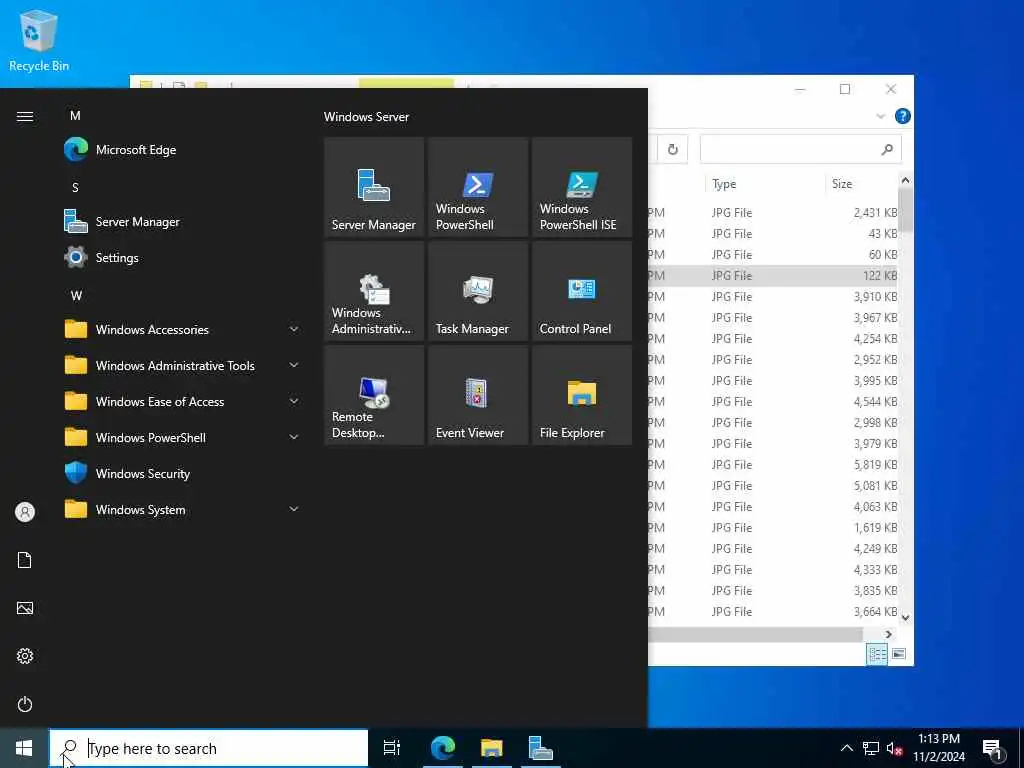Show hidden system tray icons
The image size is (1024, 768).
click(x=846, y=748)
